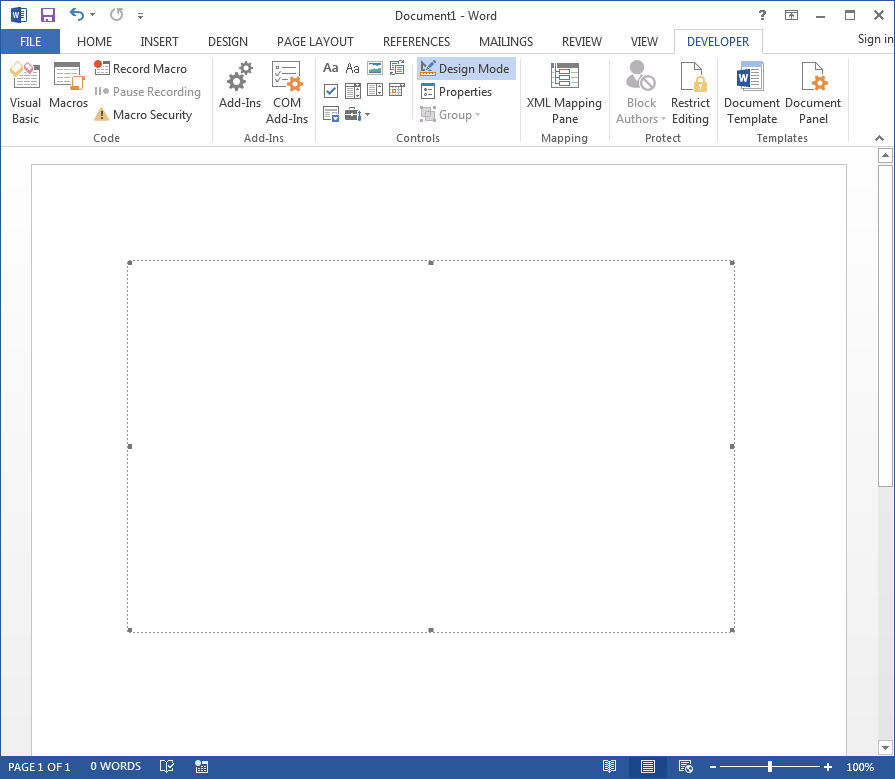Open control Properties
This screenshot has height=779, width=895.
[456, 92]
